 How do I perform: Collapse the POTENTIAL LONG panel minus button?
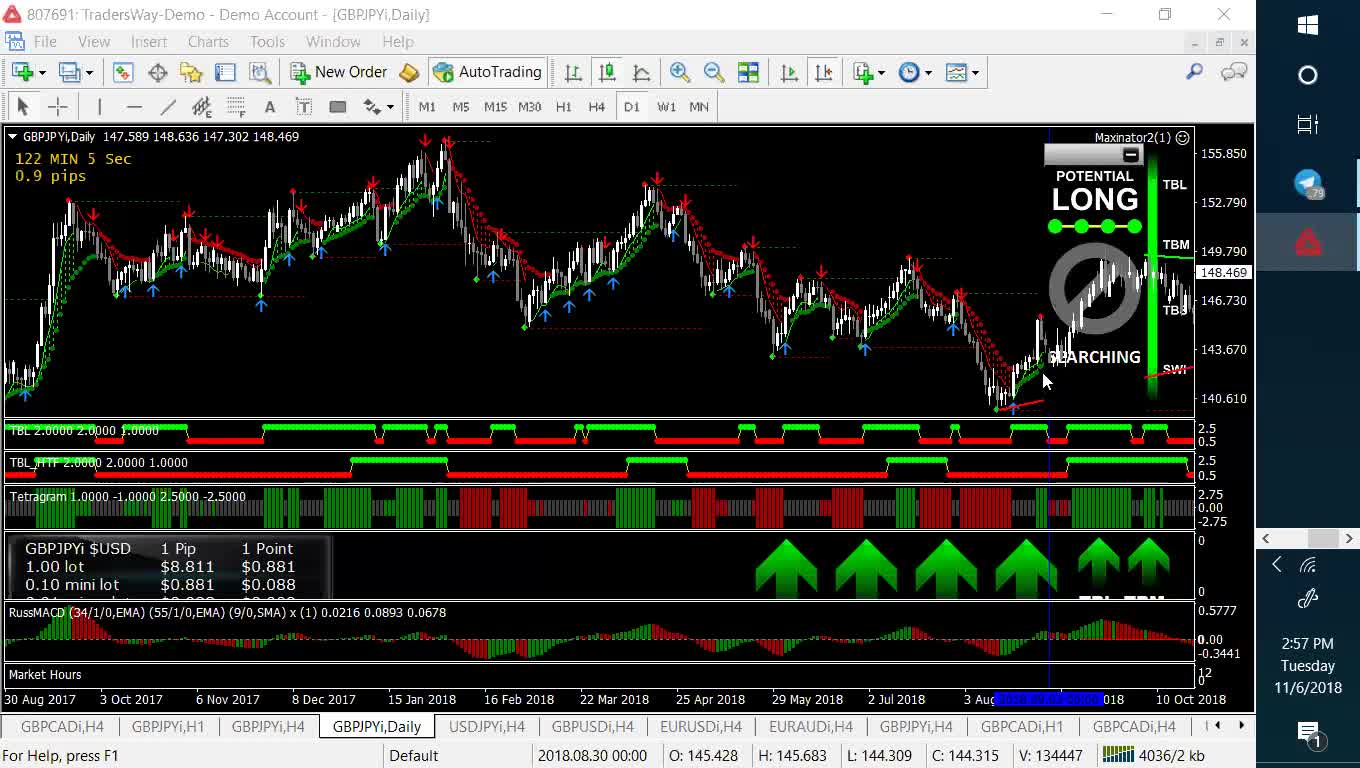pyautogui.click(x=1131, y=155)
